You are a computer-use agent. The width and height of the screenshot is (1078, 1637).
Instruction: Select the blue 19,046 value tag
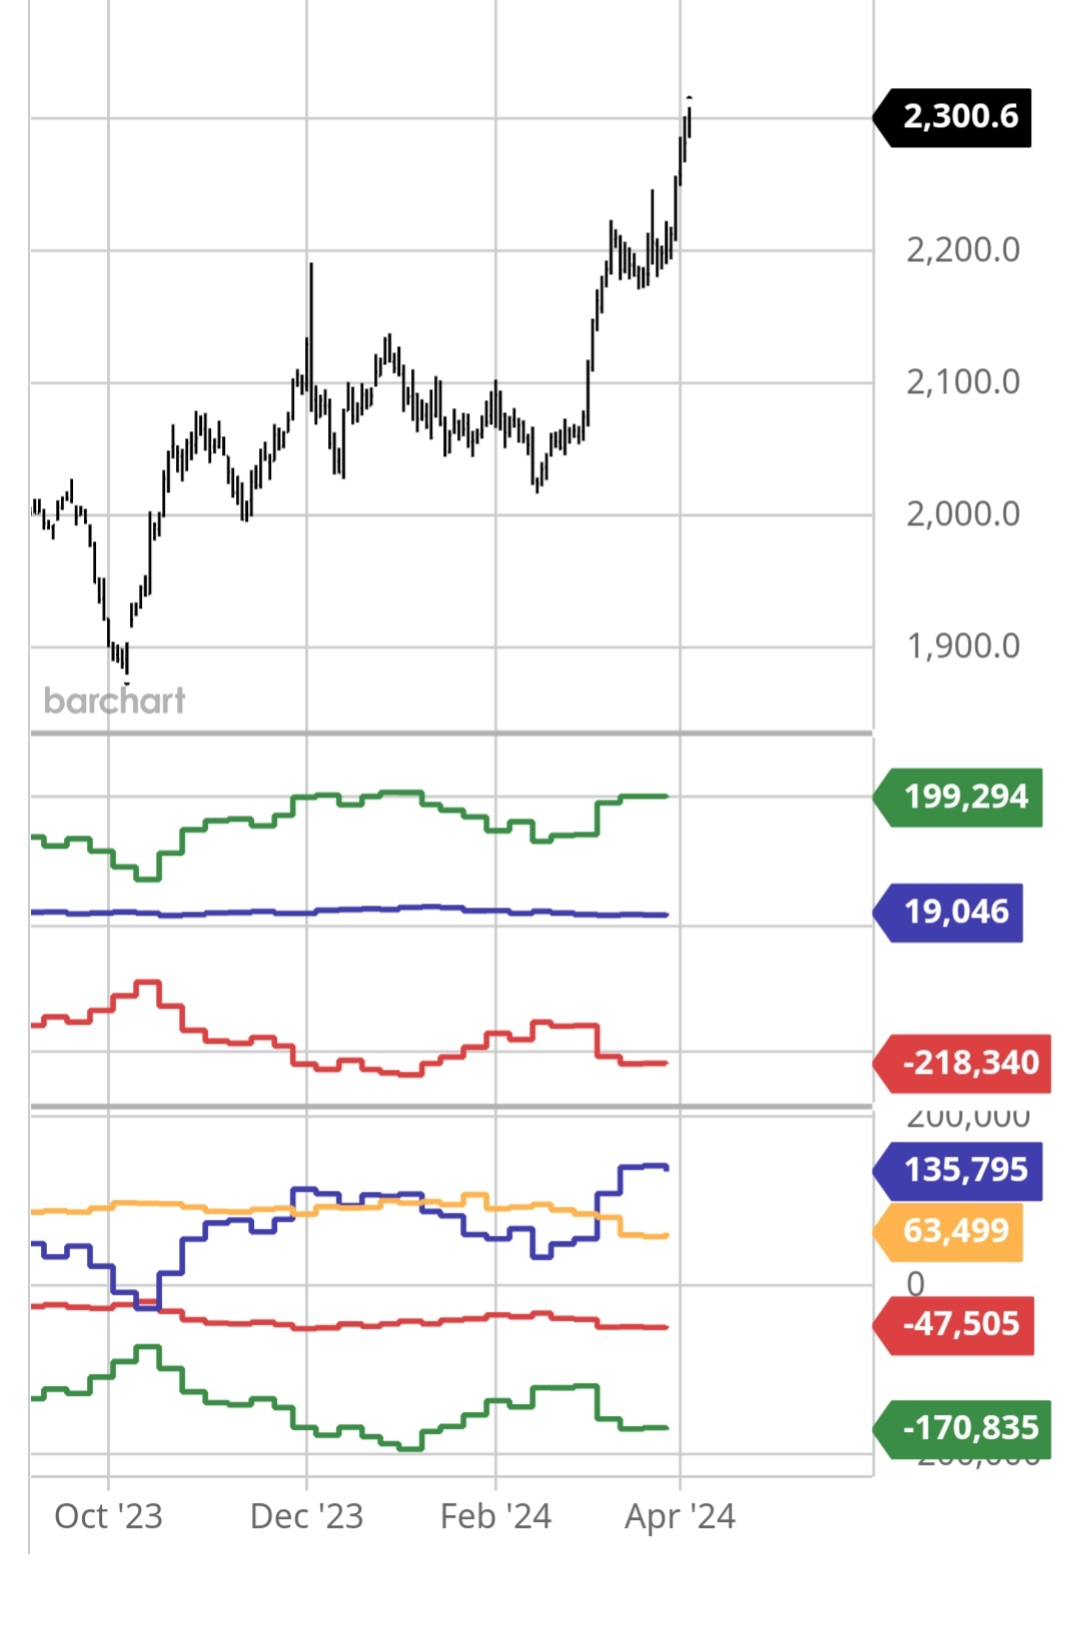[x=955, y=912]
